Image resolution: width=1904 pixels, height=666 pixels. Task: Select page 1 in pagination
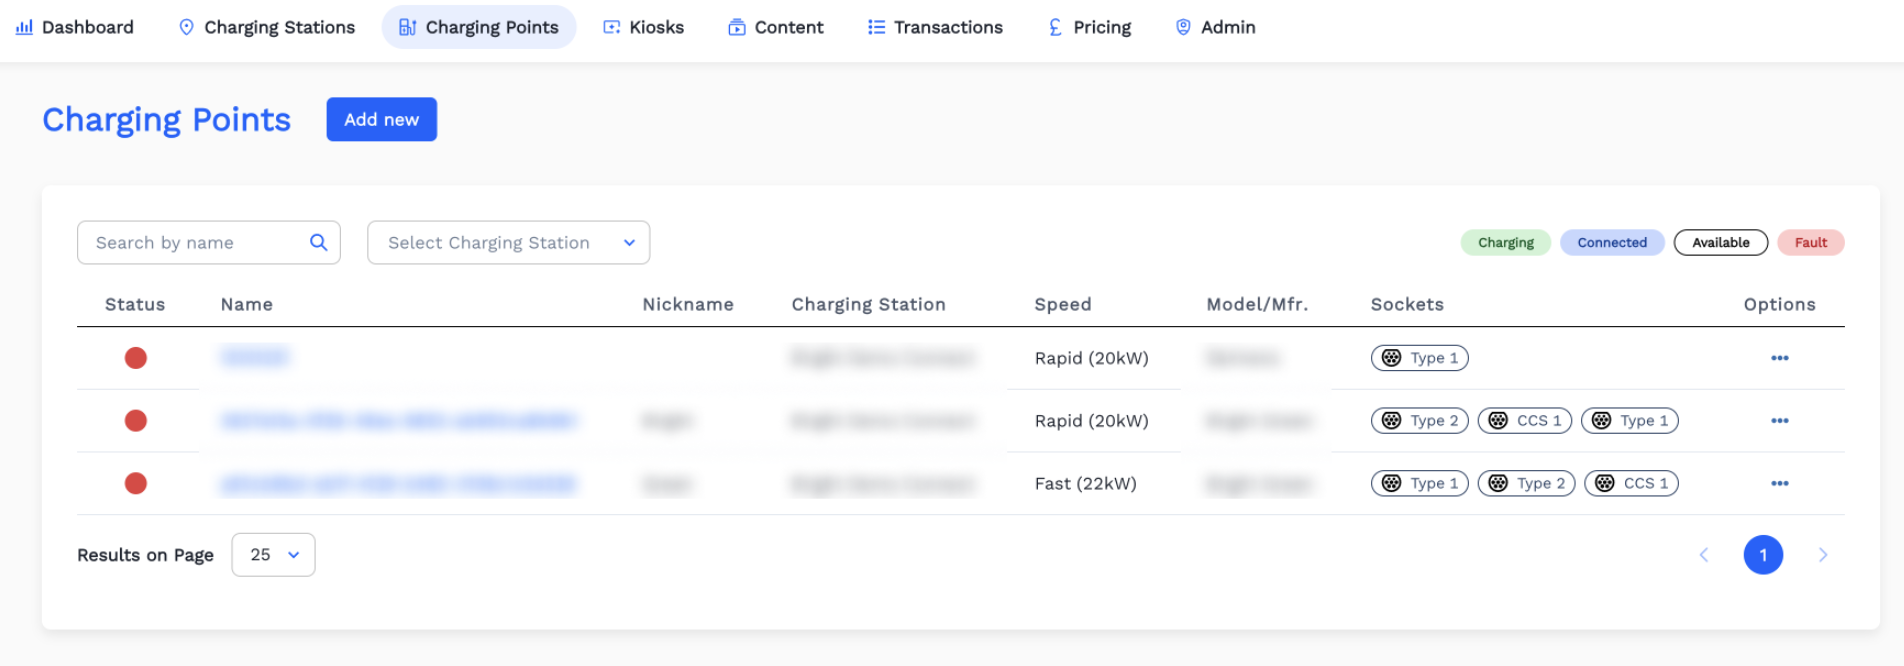click(x=1762, y=555)
